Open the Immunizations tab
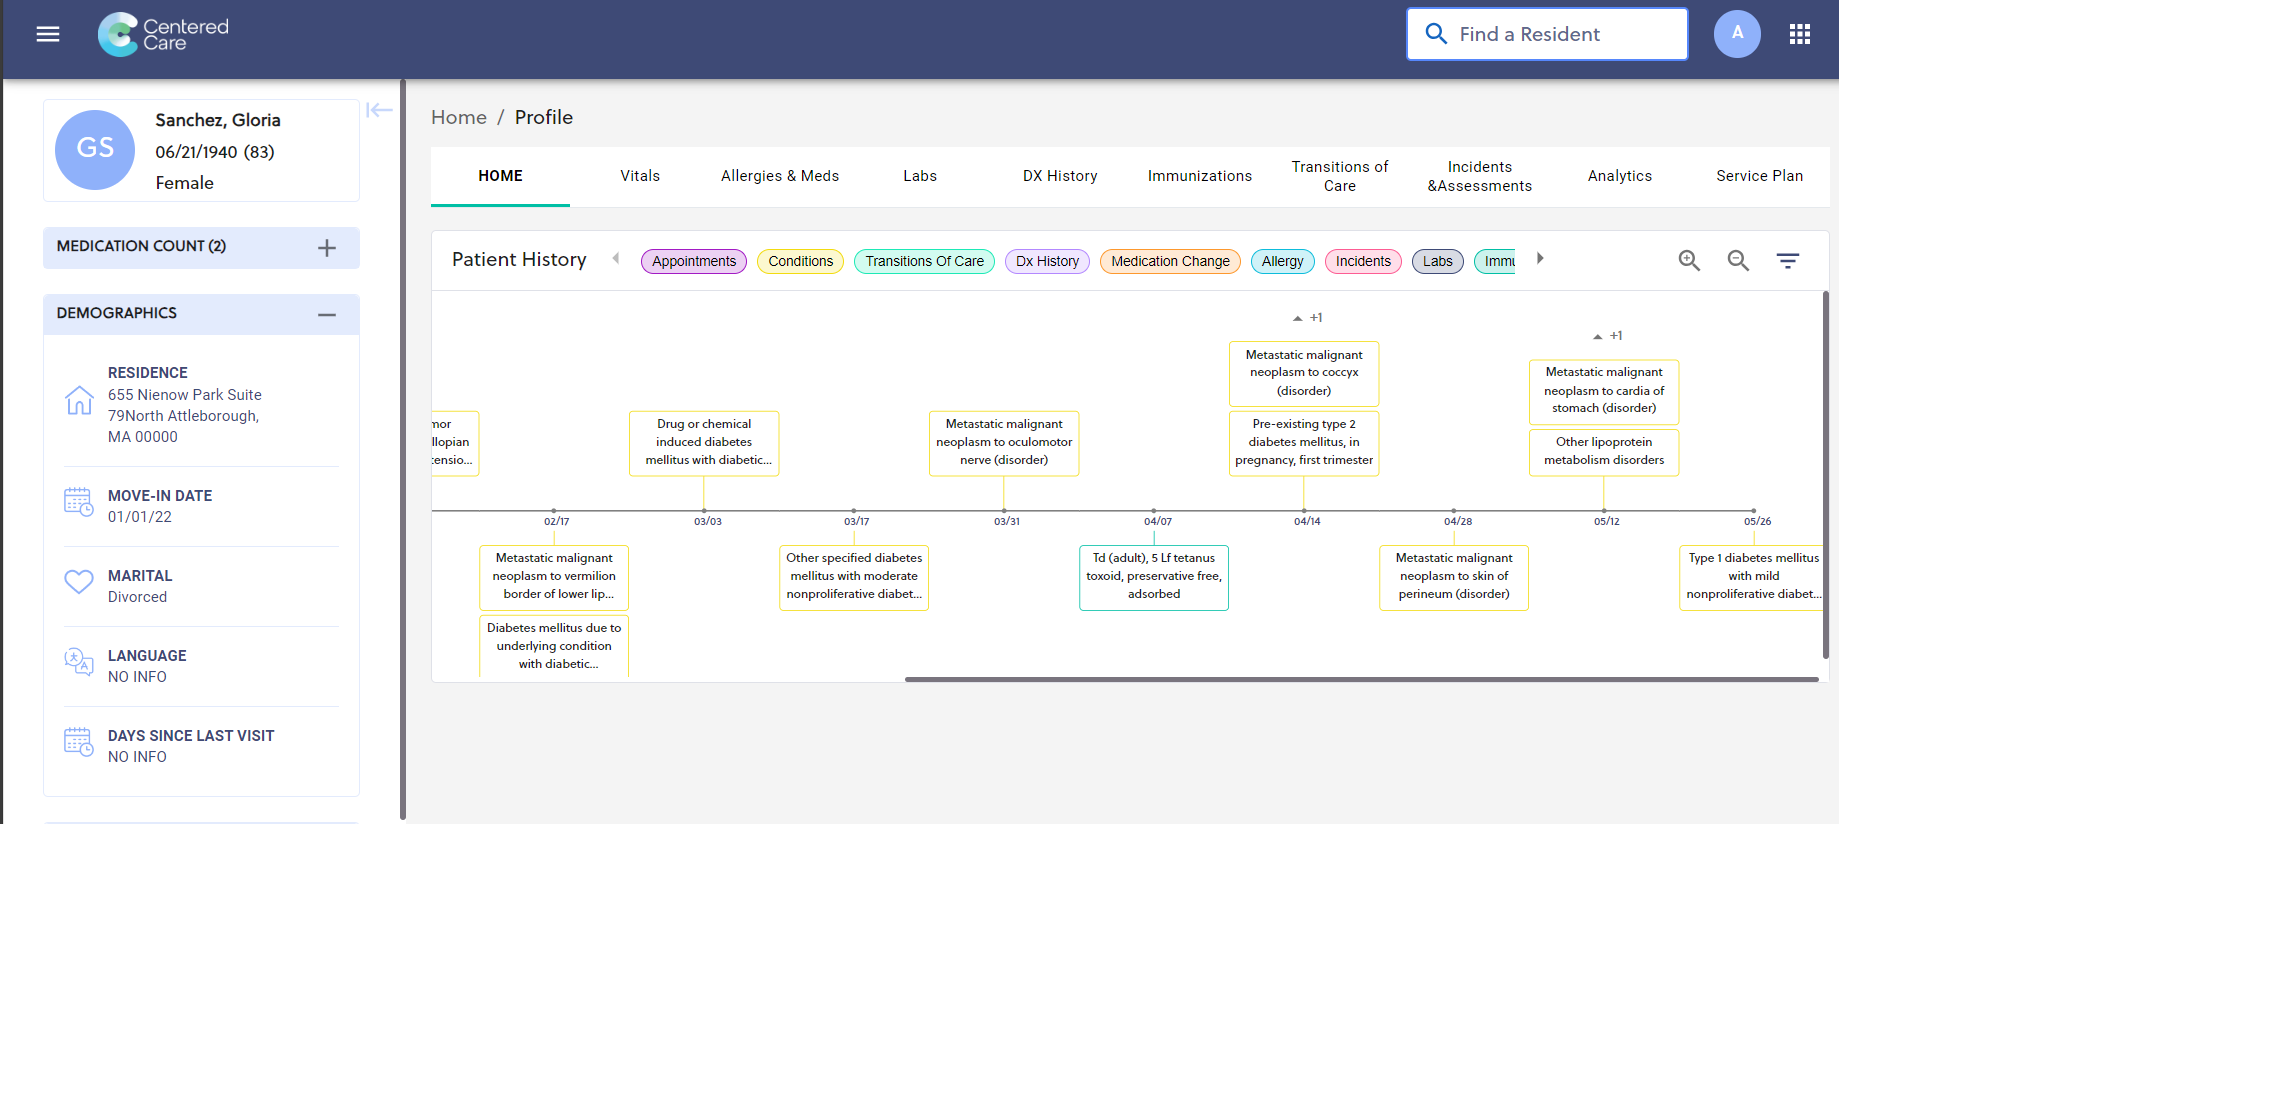The height and width of the screenshot is (1093, 2293). (1199, 175)
